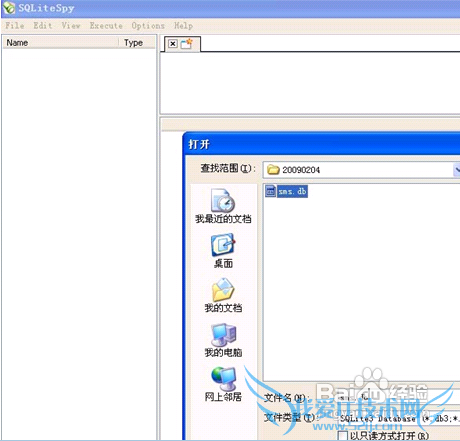The image size is (460, 441).
Task: Go to 桌面 desktop shortcut
Action: 223,251
